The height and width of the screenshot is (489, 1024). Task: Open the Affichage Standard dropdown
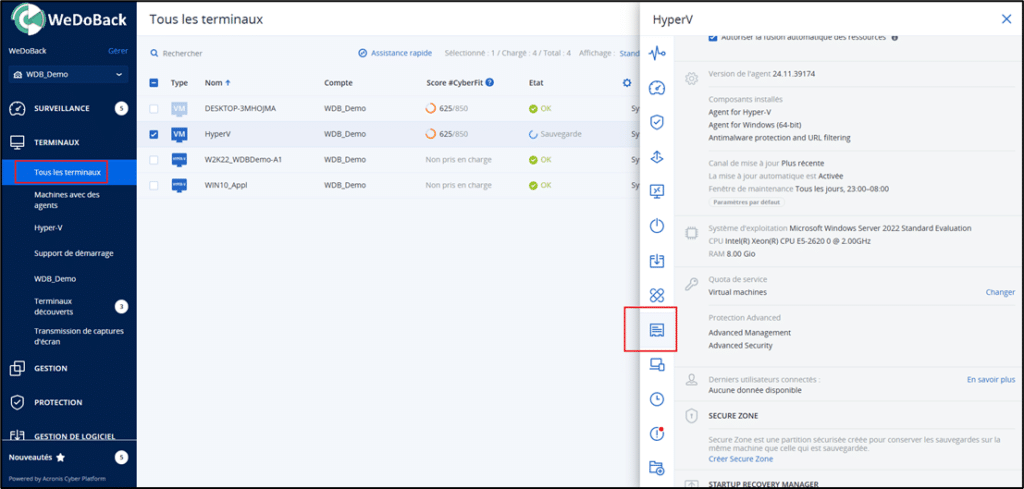630,54
